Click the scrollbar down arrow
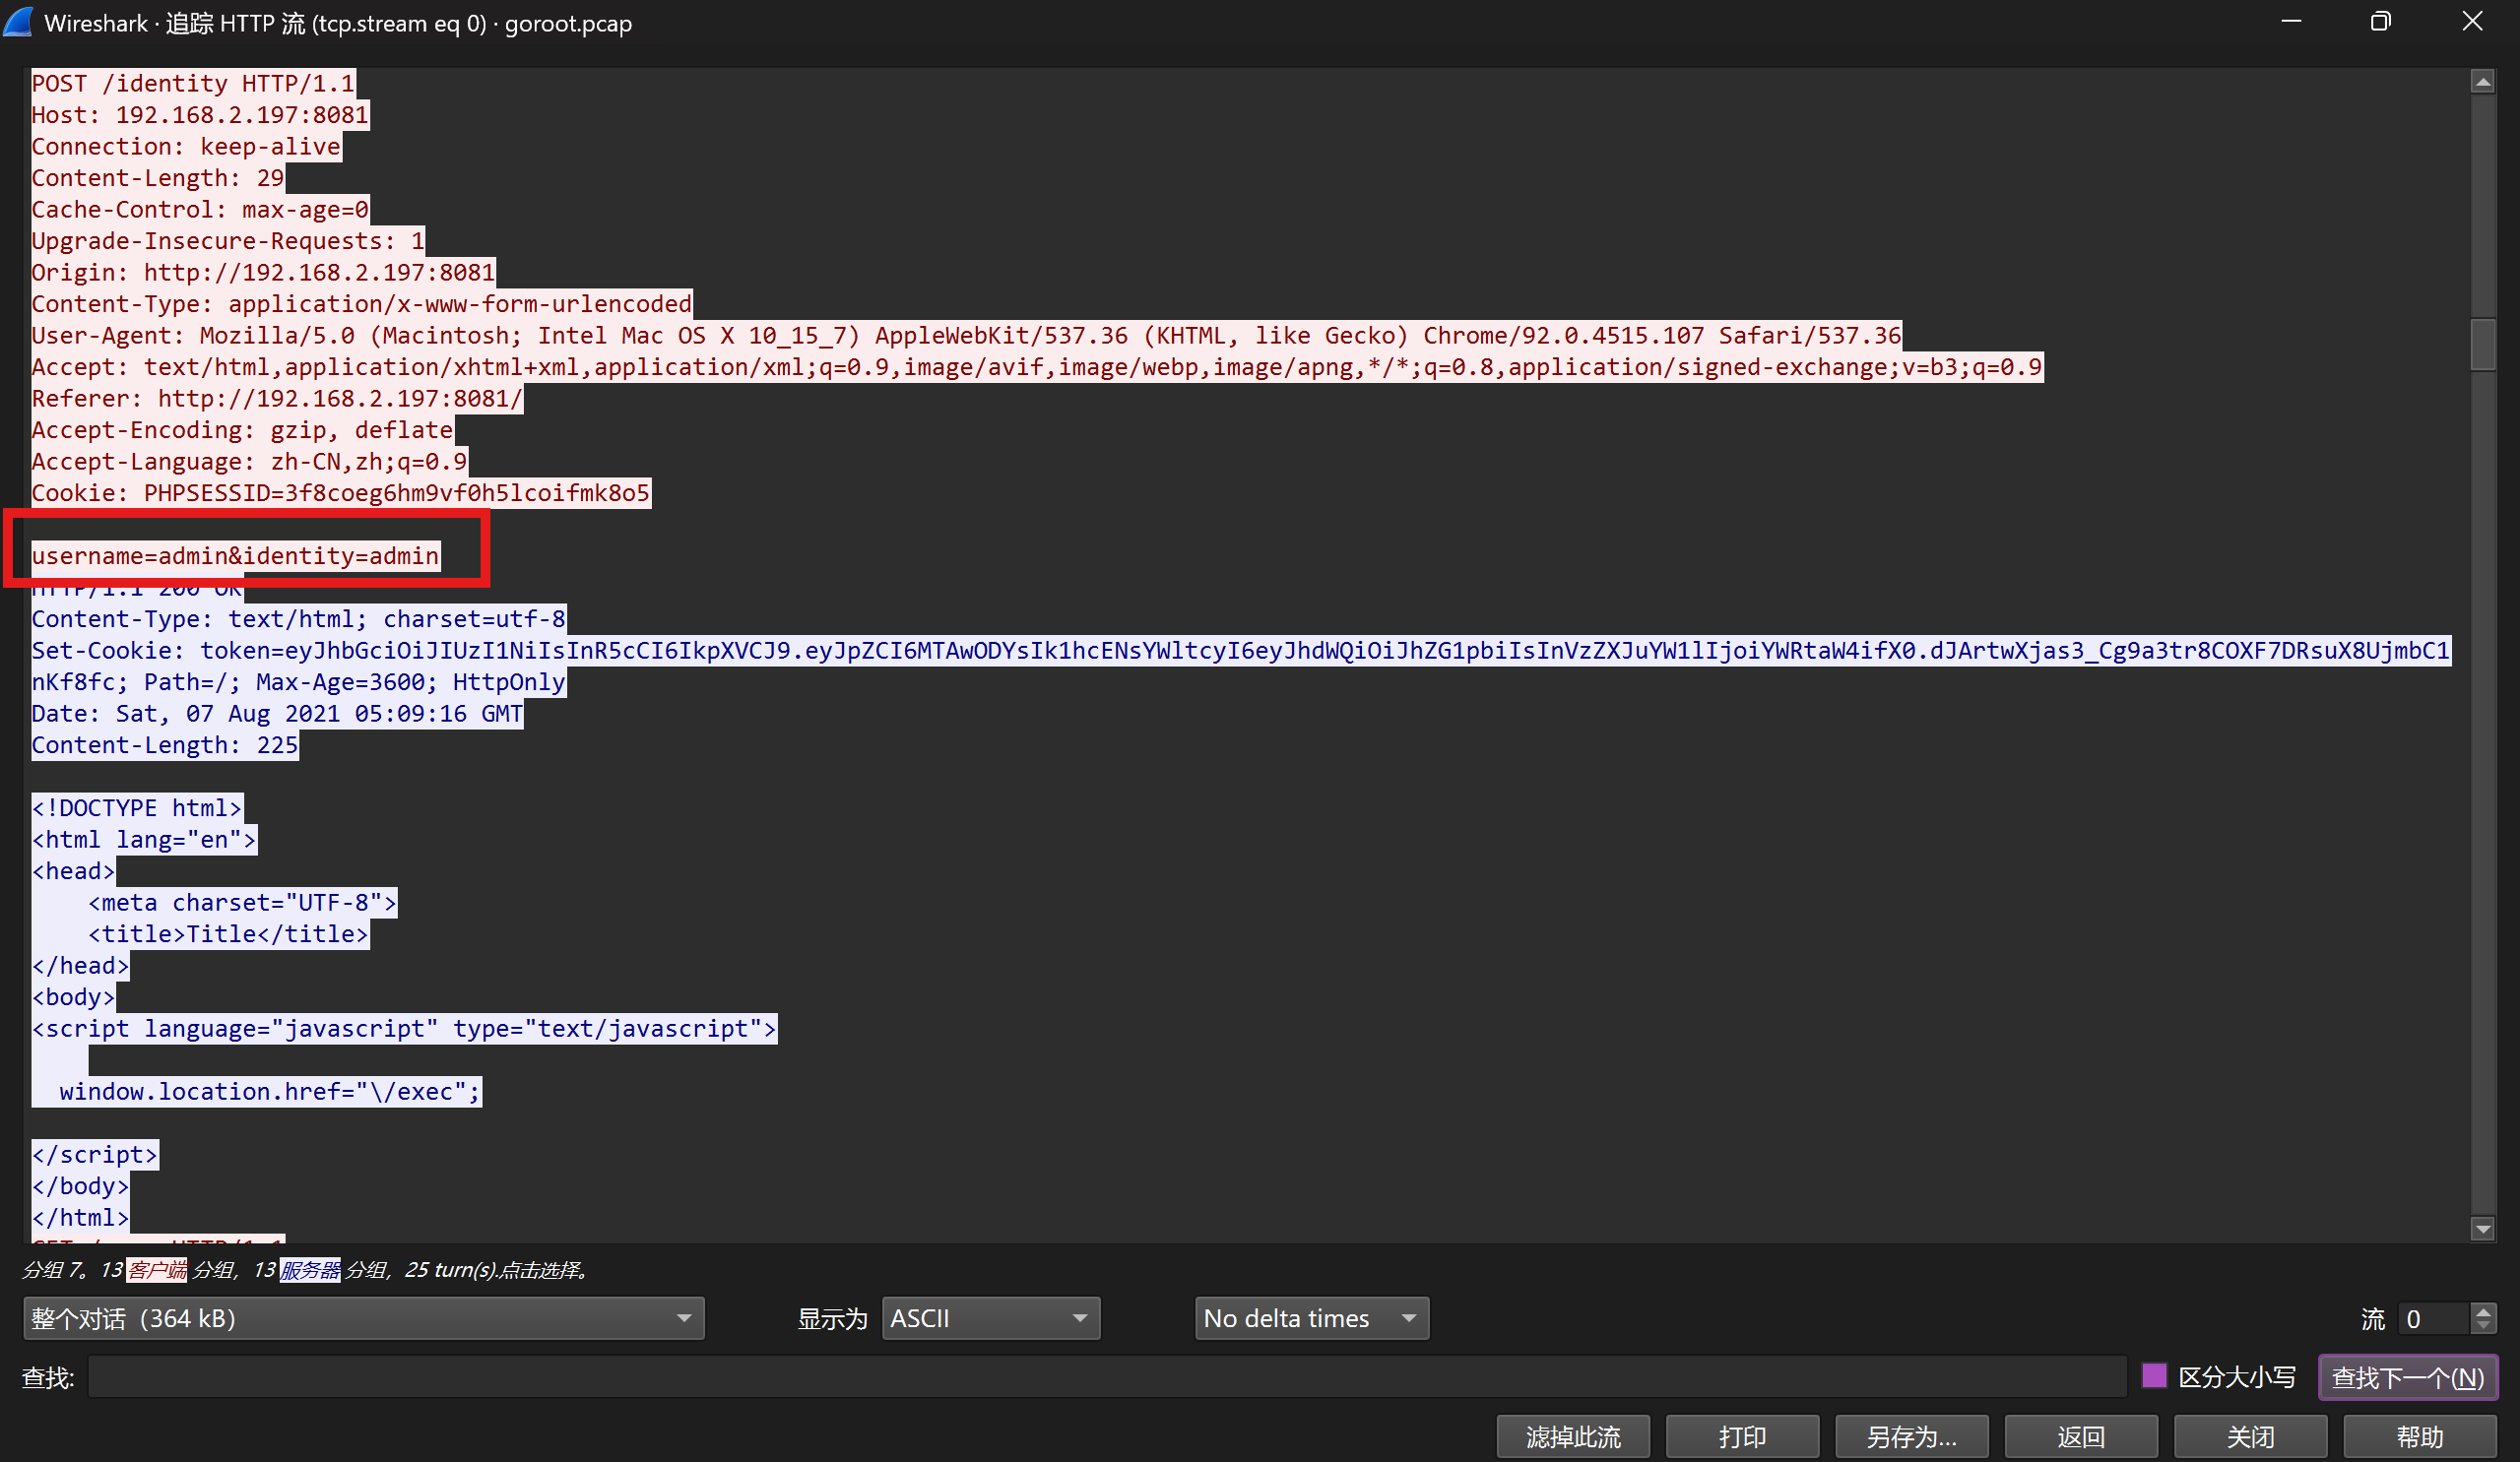Image resolution: width=2520 pixels, height=1462 pixels. pos(2482,1229)
